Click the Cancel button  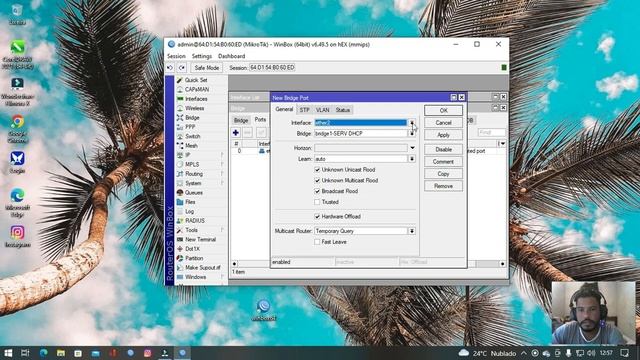tap(443, 123)
